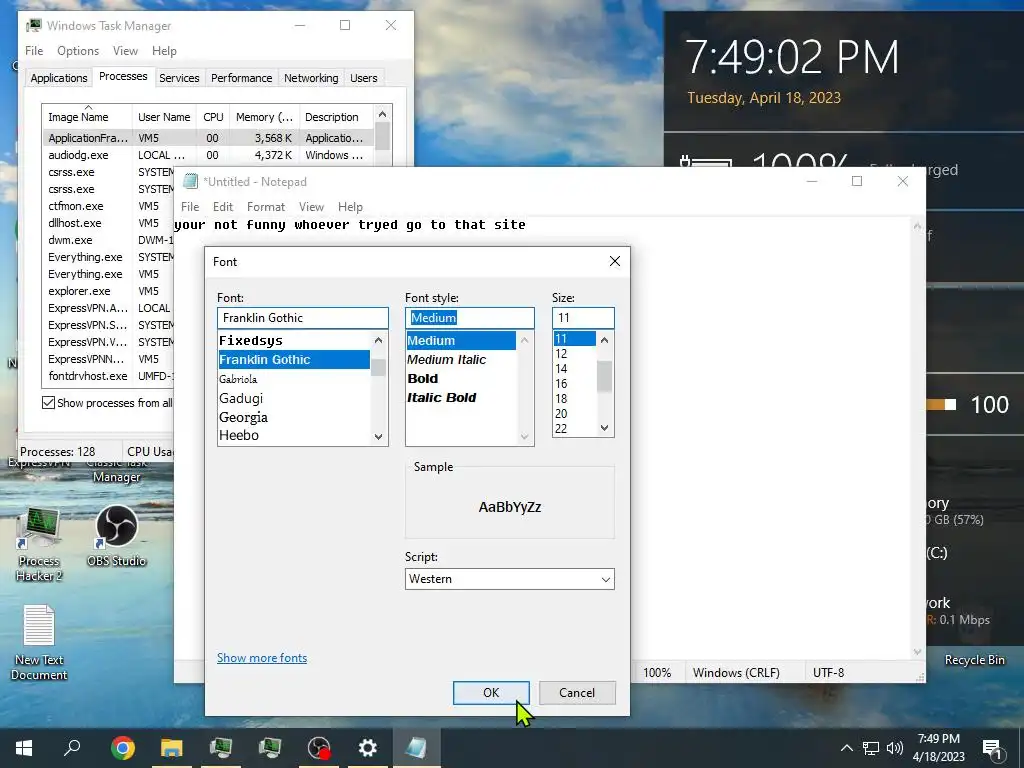Viewport: 1024px width, 768px height.
Task: Switch to Applications tab in Task Manager
Action: [59, 78]
